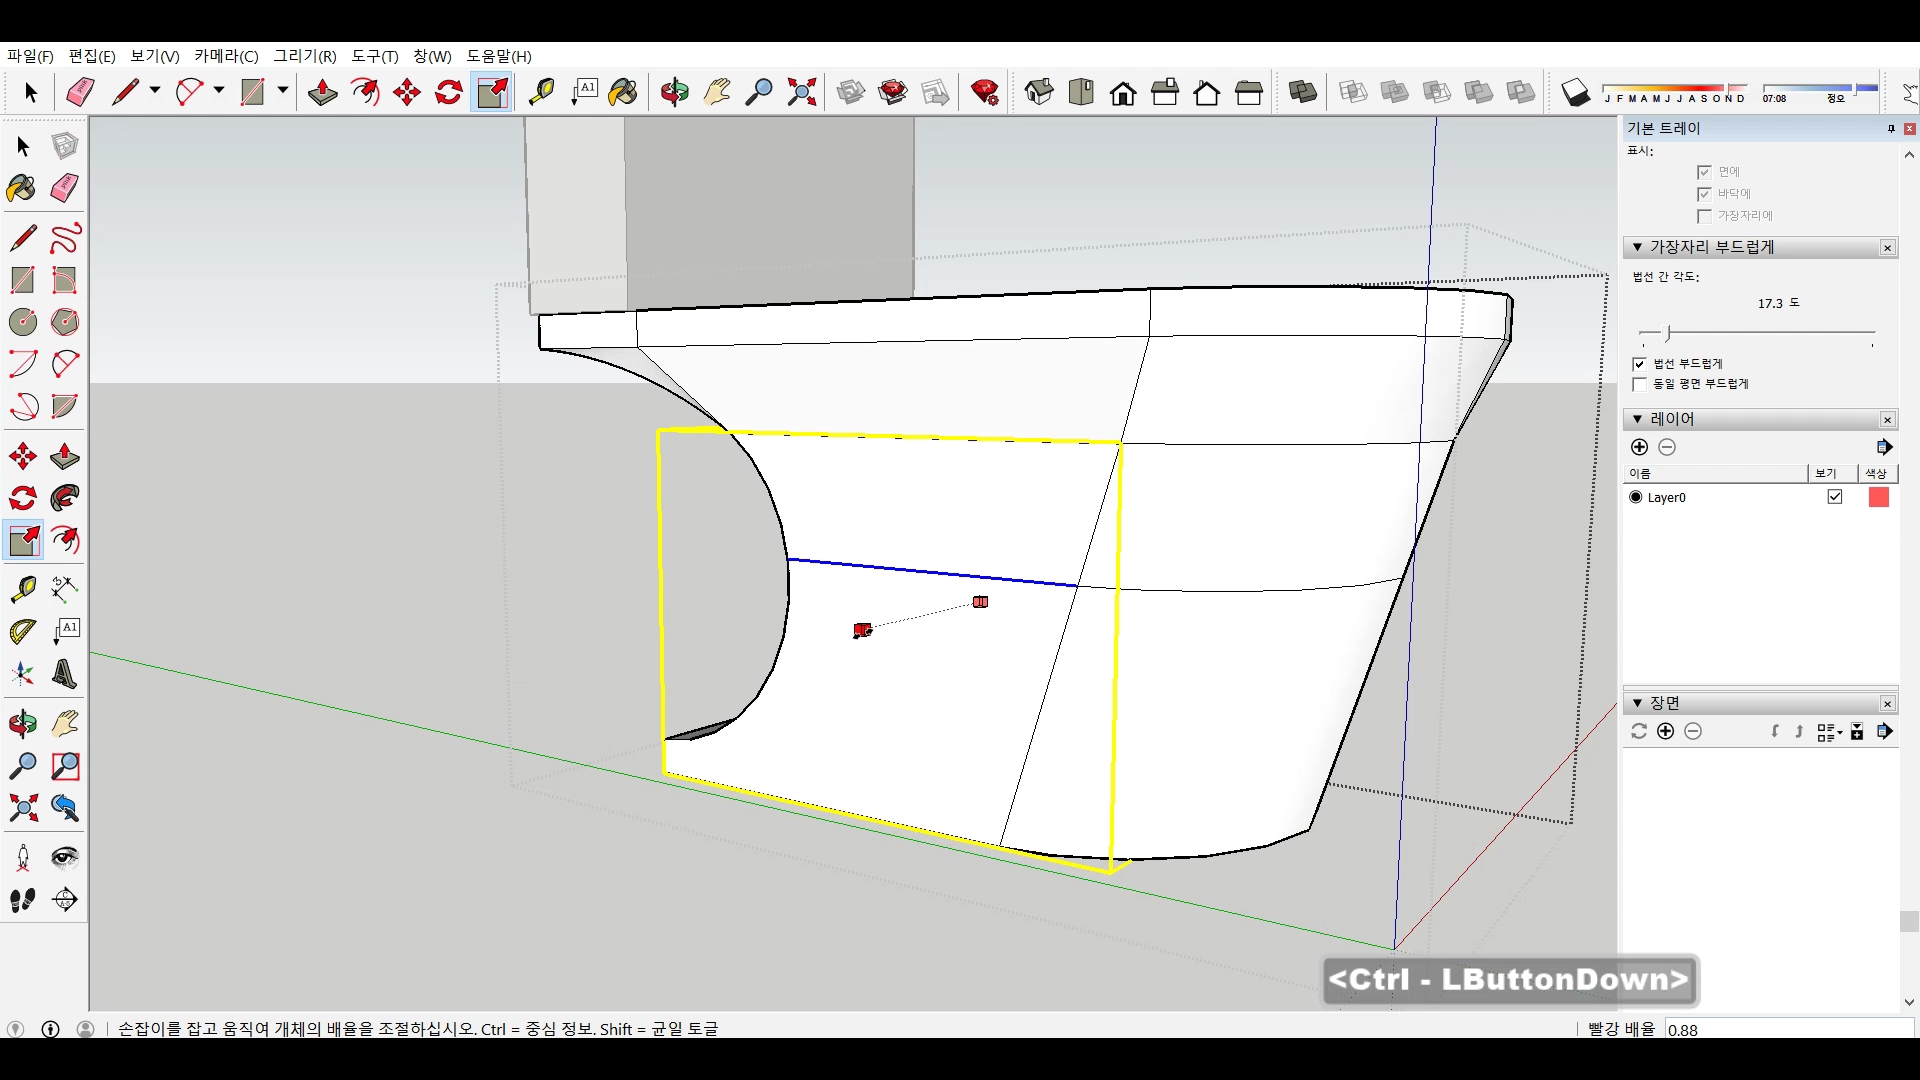Open the arc tool dropdown arrow
This screenshot has height=1080, width=1920.
219,90
